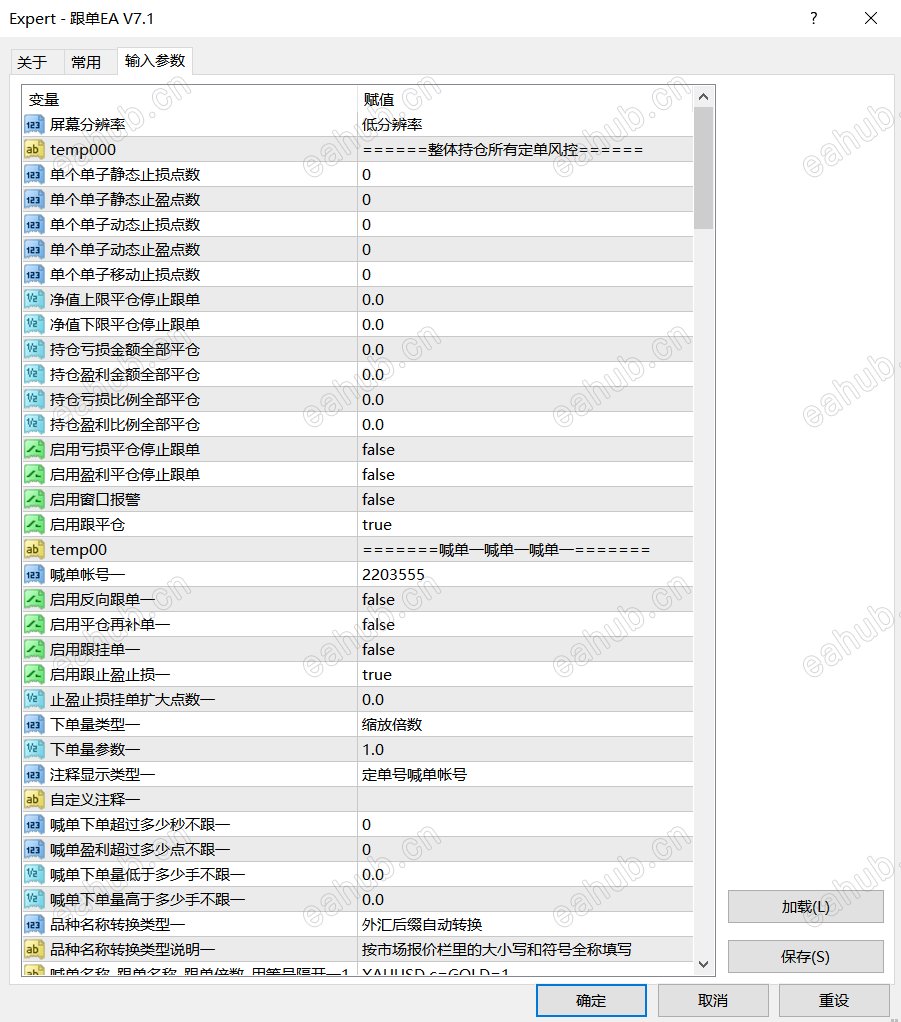Click the string icon beside temp000
Viewport: 901px width, 1022px height.
(x=34, y=149)
